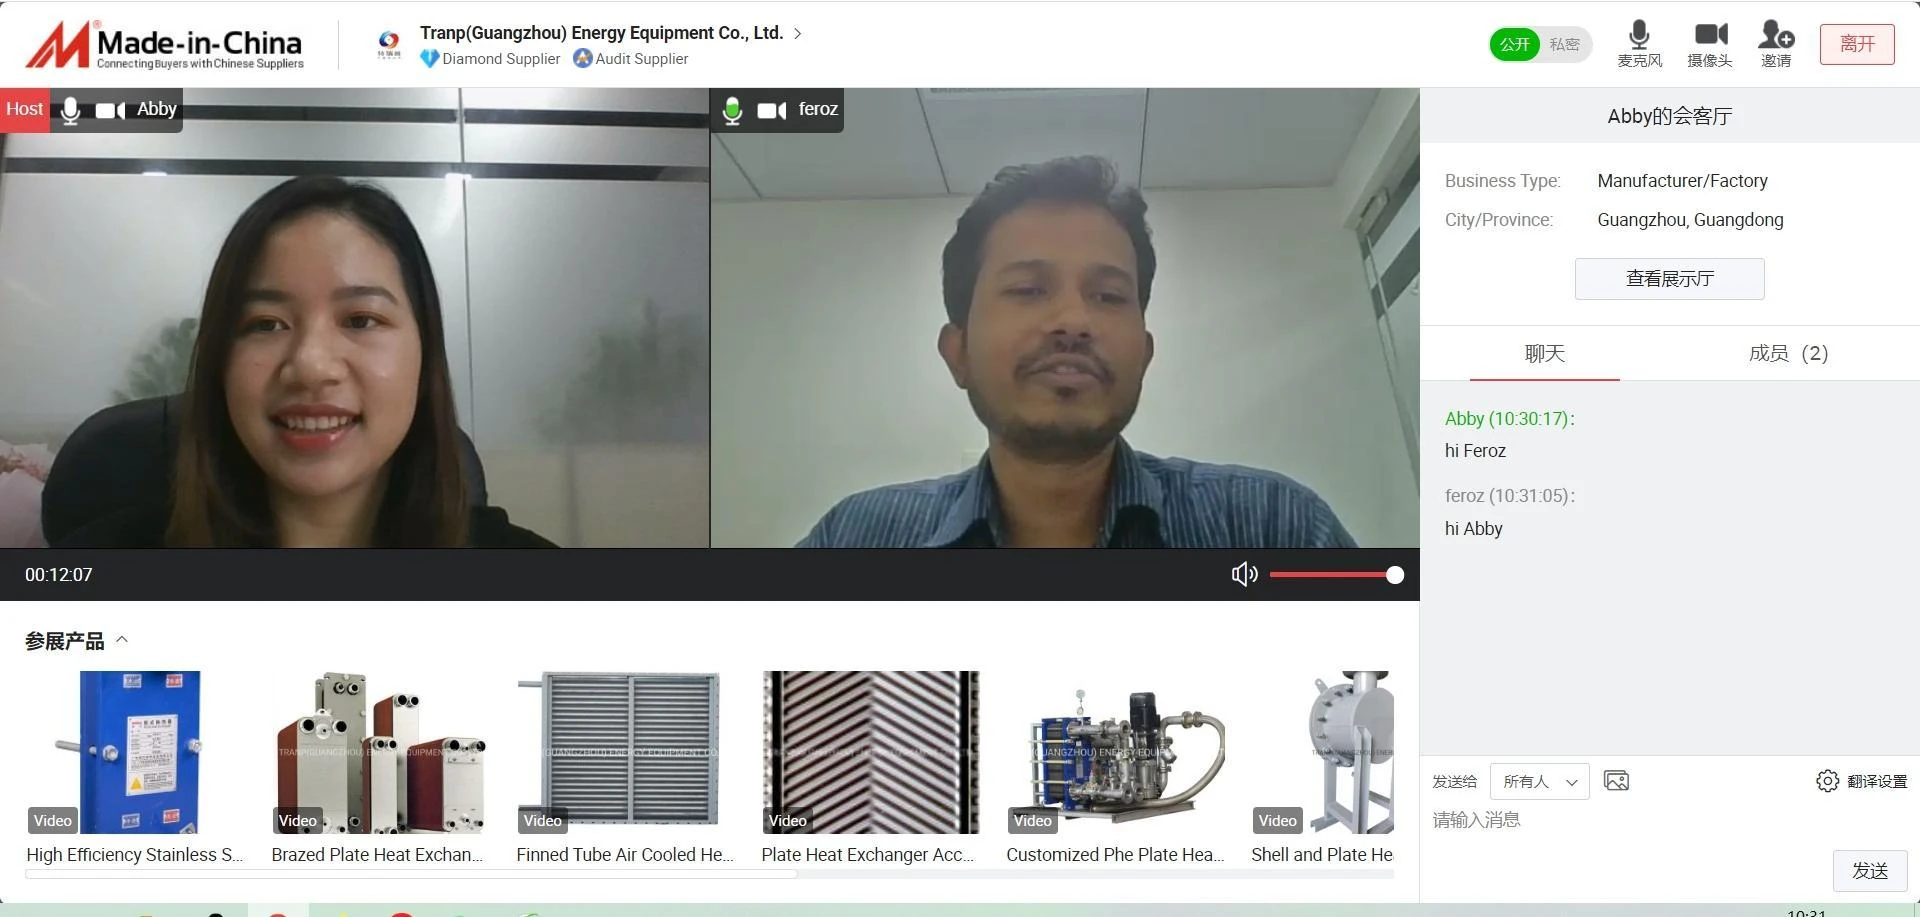Screen dimensions: 1920x917
Task: Open the 所有人 recipient dropdown
Action: [1539, 781]
